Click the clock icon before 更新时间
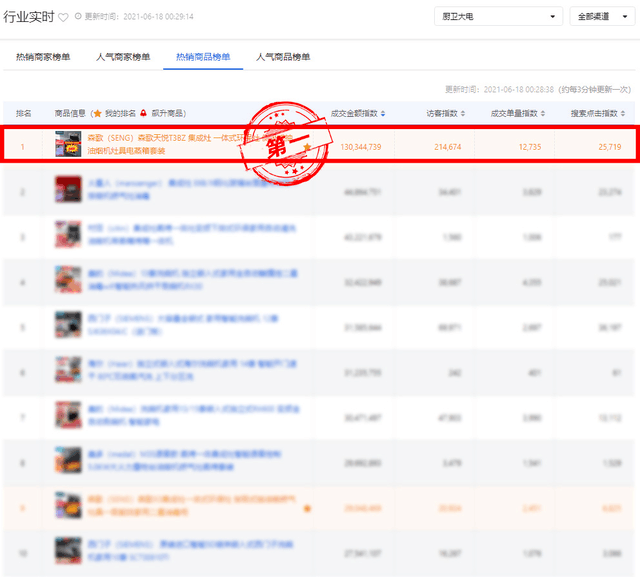This screenshot has width=640, height=577. [x=78, y=16]
